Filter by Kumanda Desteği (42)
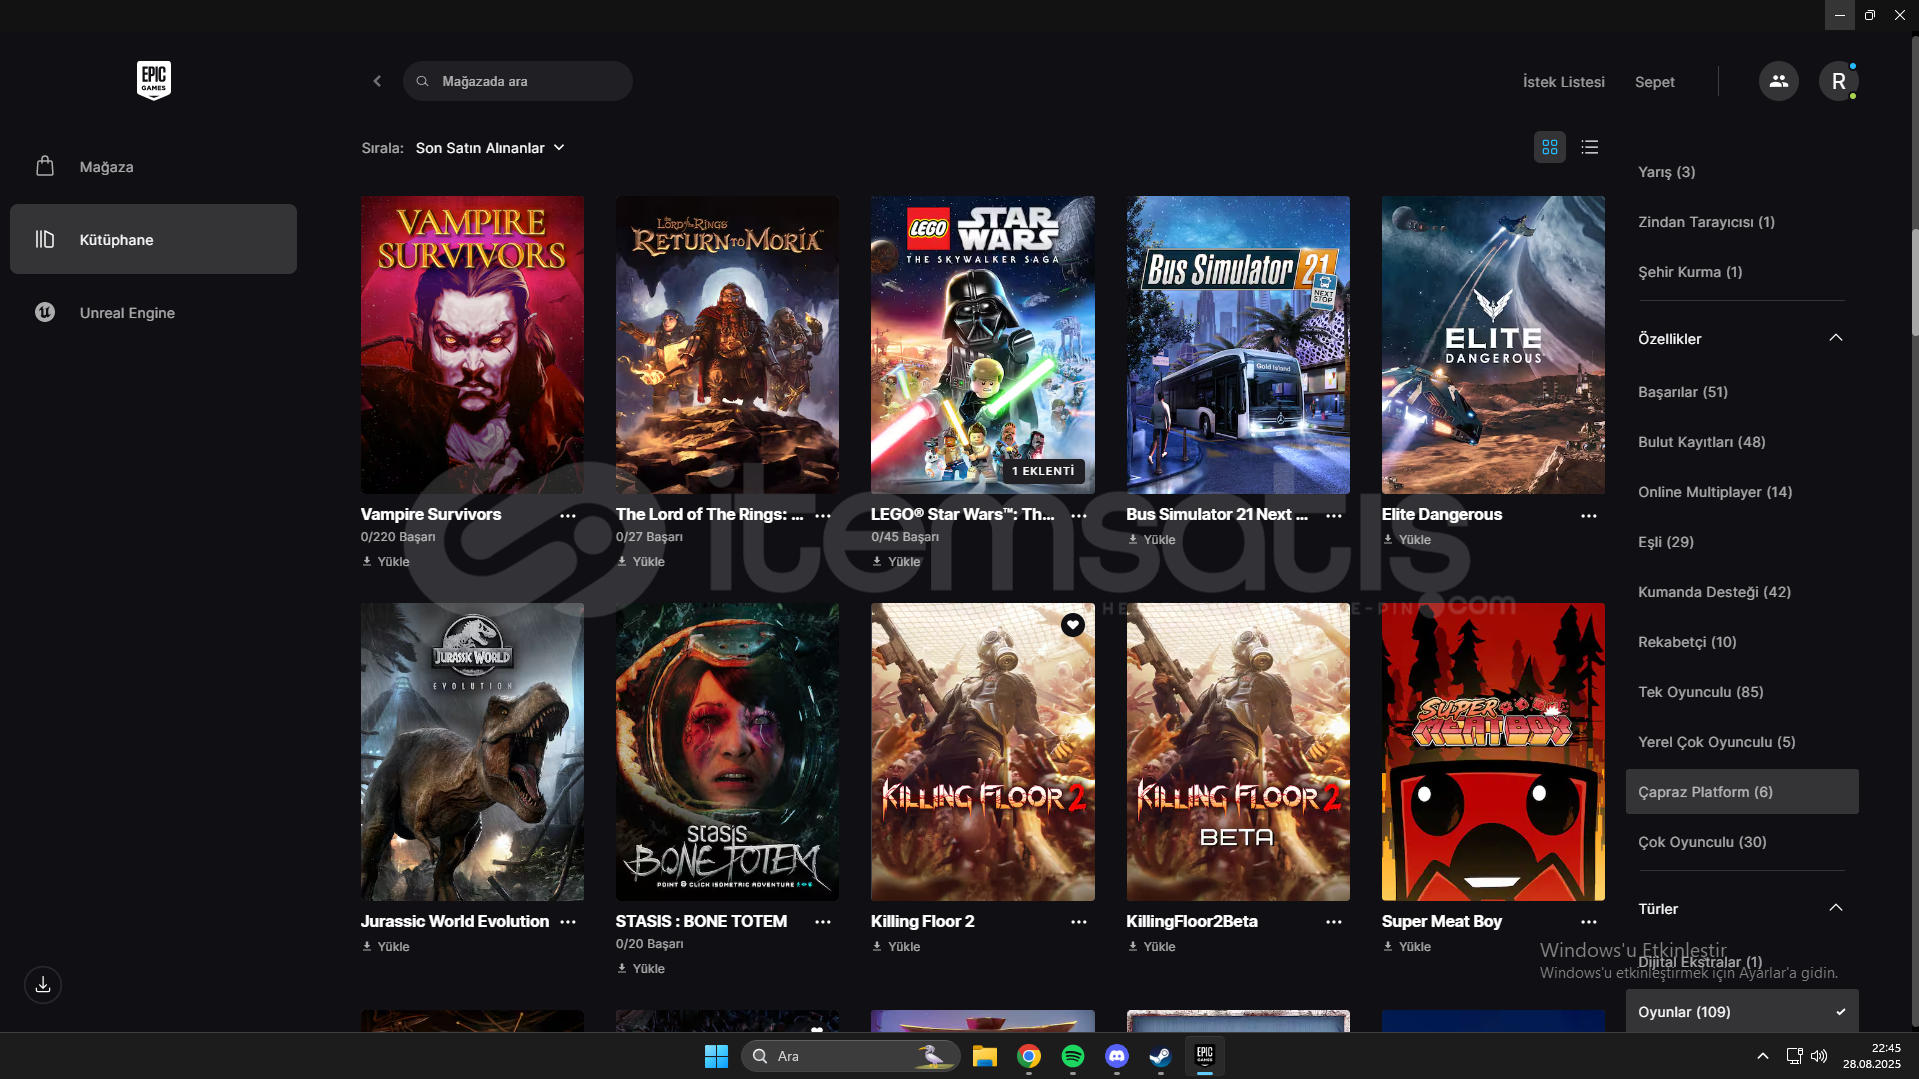Screen dimensions: 1919x1079 [x=1741, y=592]
